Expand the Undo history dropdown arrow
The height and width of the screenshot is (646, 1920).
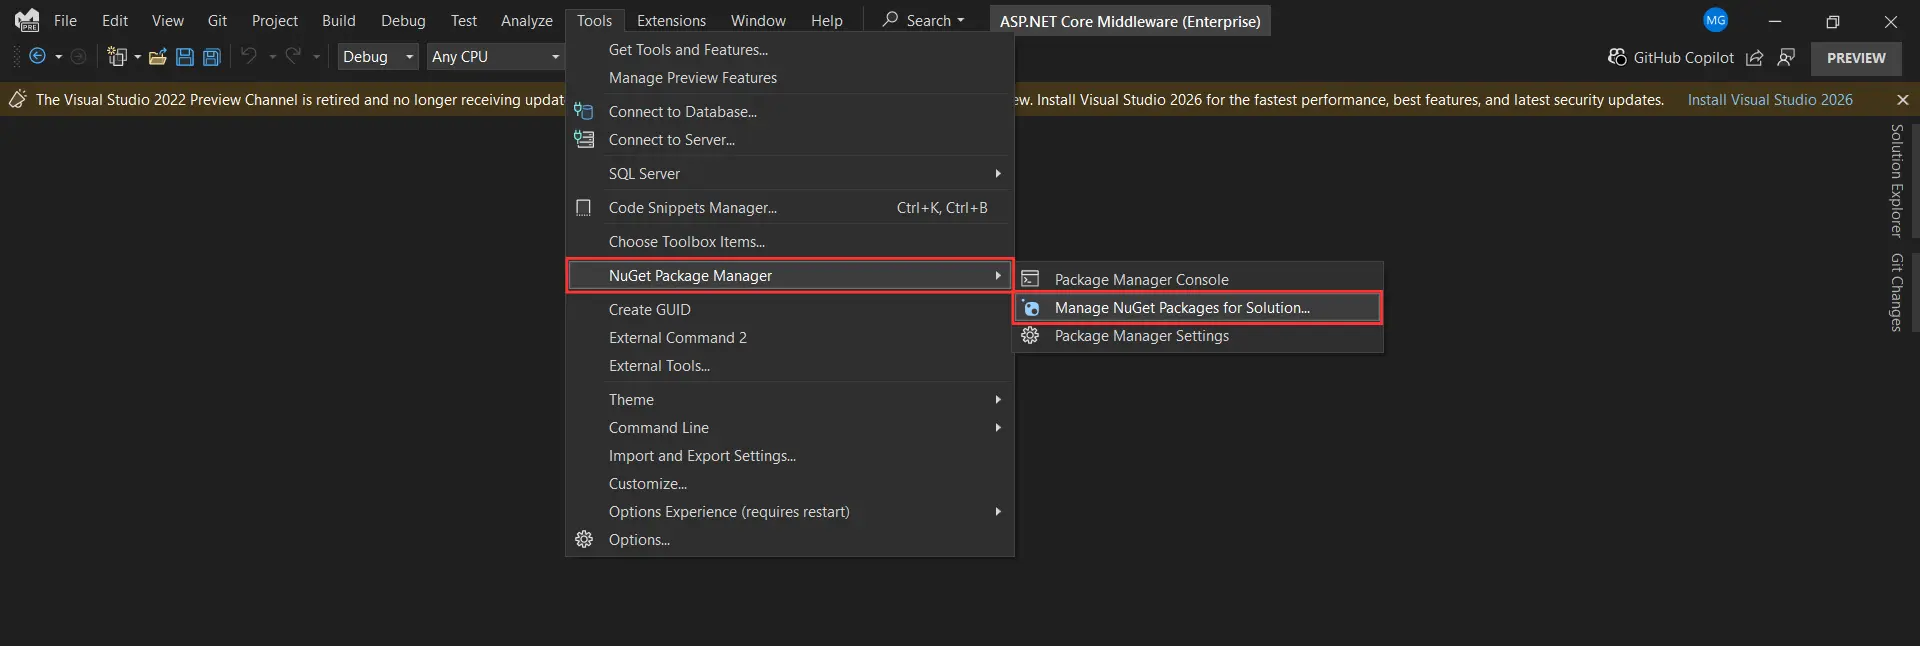(272, 57)
